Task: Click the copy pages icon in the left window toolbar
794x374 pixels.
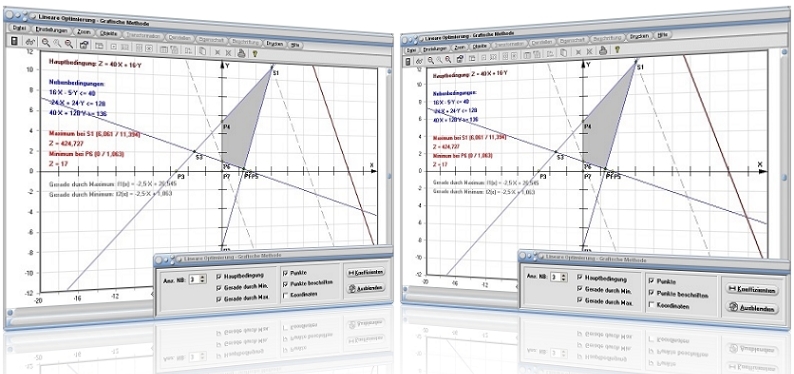Action: 202,51
